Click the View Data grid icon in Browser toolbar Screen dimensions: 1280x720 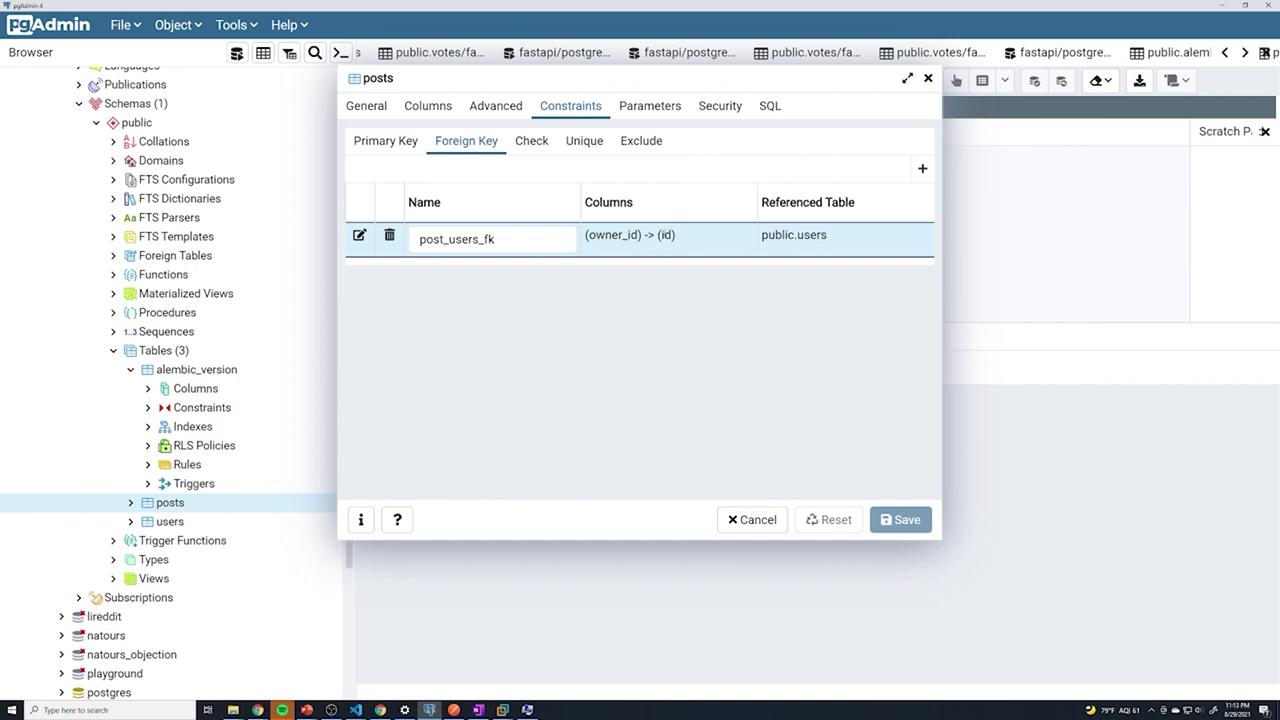click(x=263, y=53)
